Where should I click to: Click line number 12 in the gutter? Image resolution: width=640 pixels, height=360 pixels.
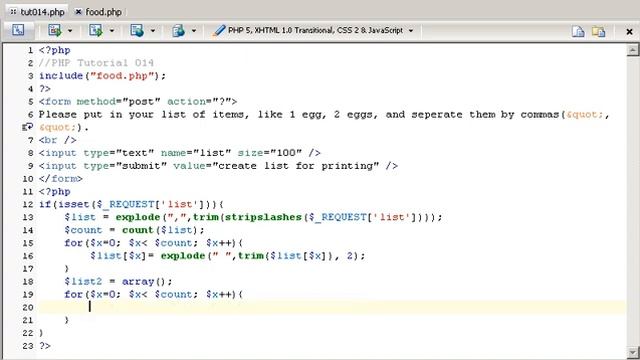(28, 204)
